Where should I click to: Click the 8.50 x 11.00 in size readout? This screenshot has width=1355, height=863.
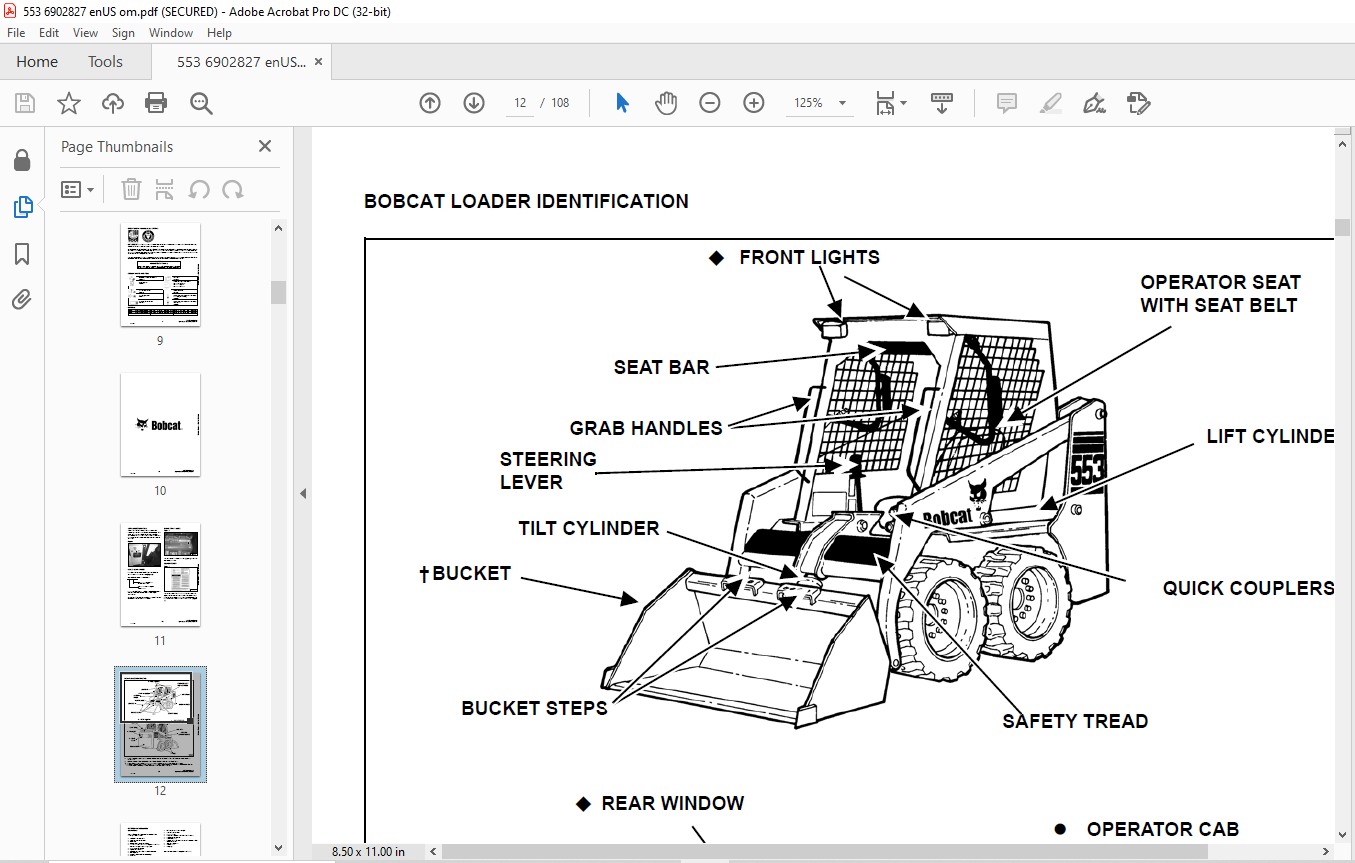click(368, 852)
